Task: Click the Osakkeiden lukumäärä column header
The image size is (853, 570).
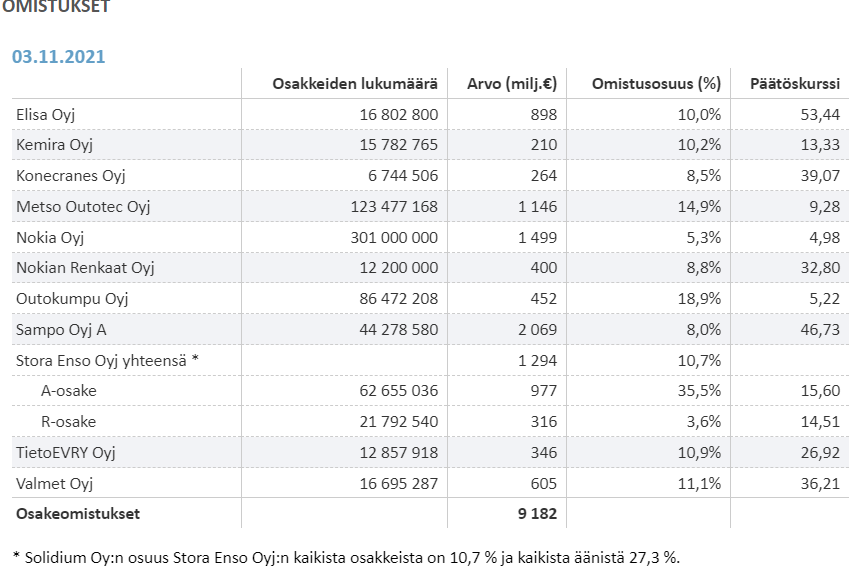Action: pyautogui.click(x=355, y=83)
